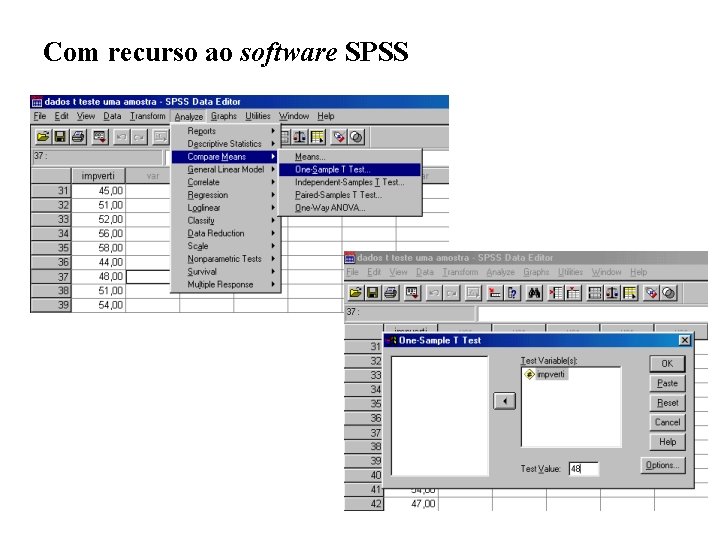Expand the Loglinear submenu
The width and height of the screenshot is (720, 540).
[x=225, y=208]
